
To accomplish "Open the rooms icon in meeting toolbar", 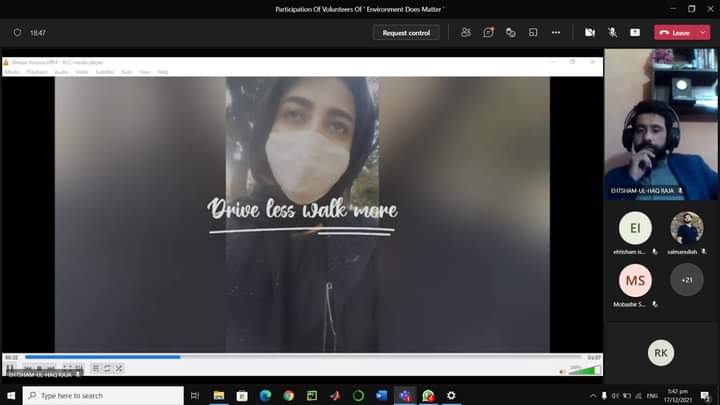I will [533, 32].
